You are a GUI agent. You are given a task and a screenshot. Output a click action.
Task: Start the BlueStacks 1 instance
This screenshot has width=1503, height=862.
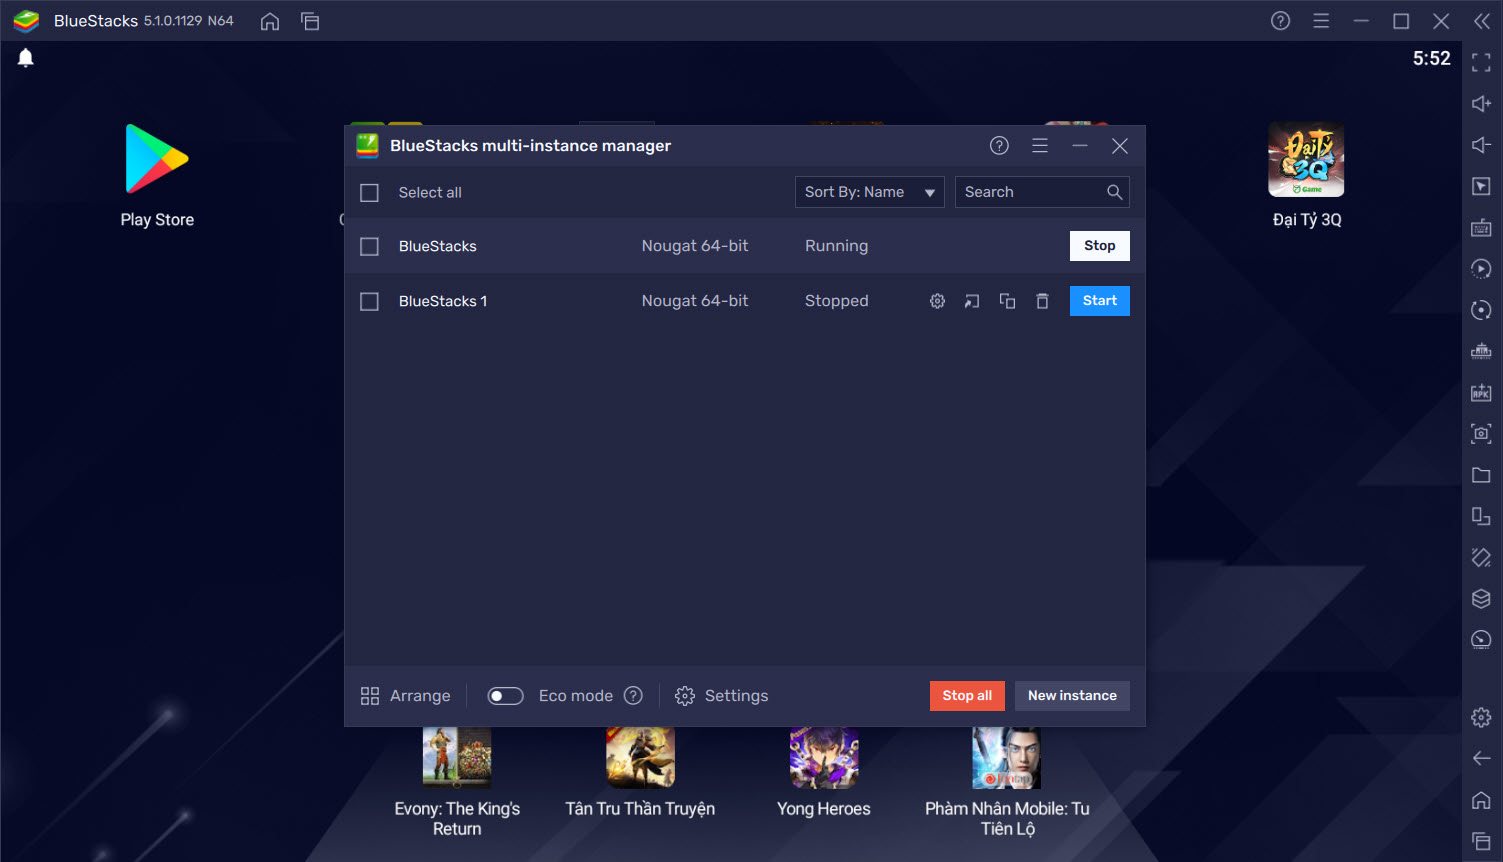coord(1100,301)
